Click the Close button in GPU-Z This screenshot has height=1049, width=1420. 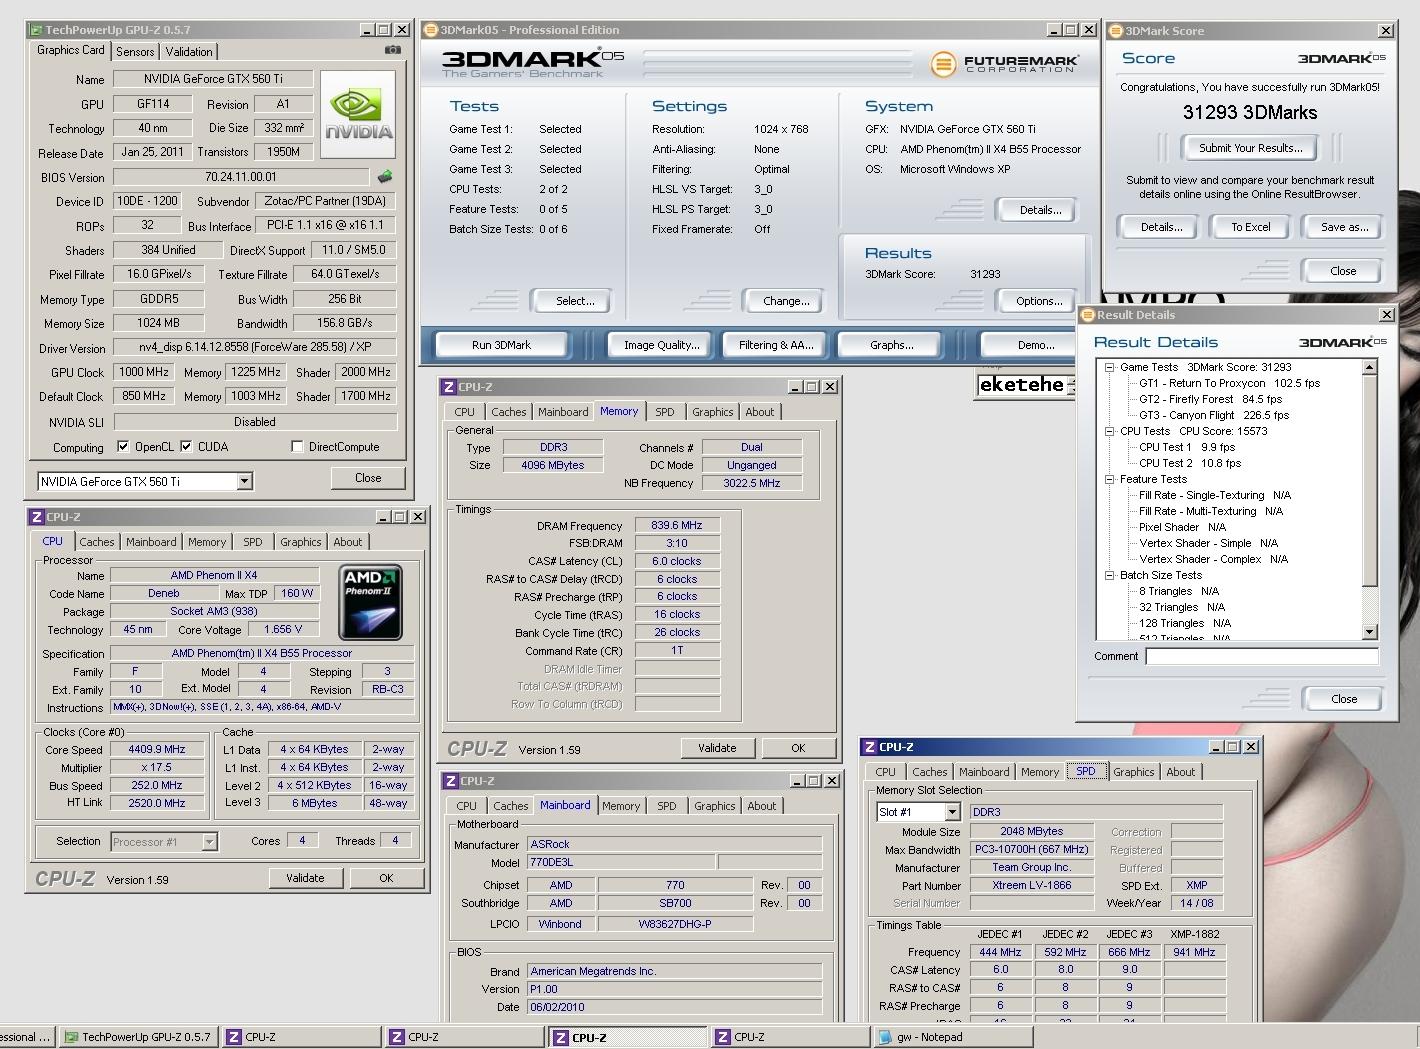[368, 478]
